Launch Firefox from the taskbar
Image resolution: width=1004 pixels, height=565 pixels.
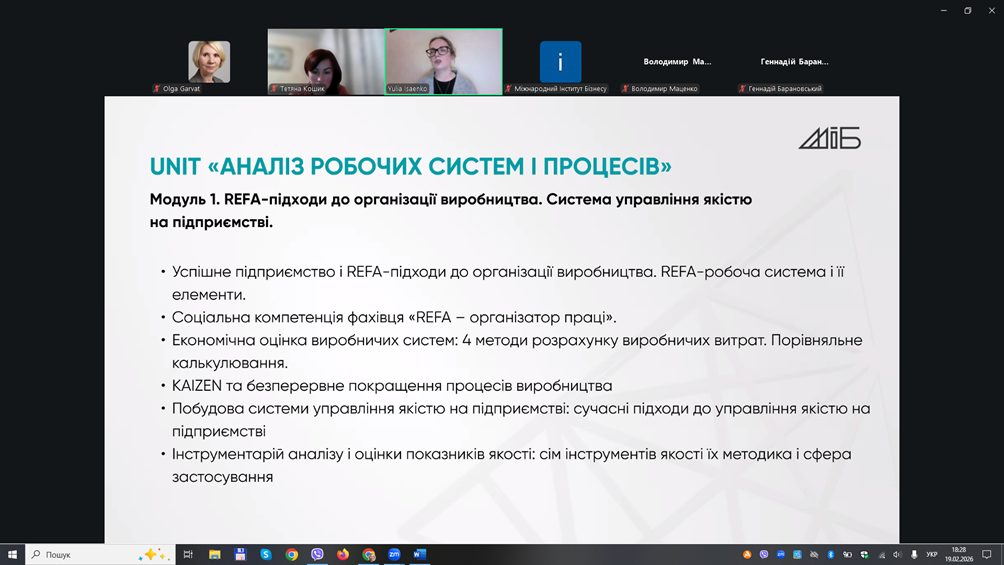343,554
